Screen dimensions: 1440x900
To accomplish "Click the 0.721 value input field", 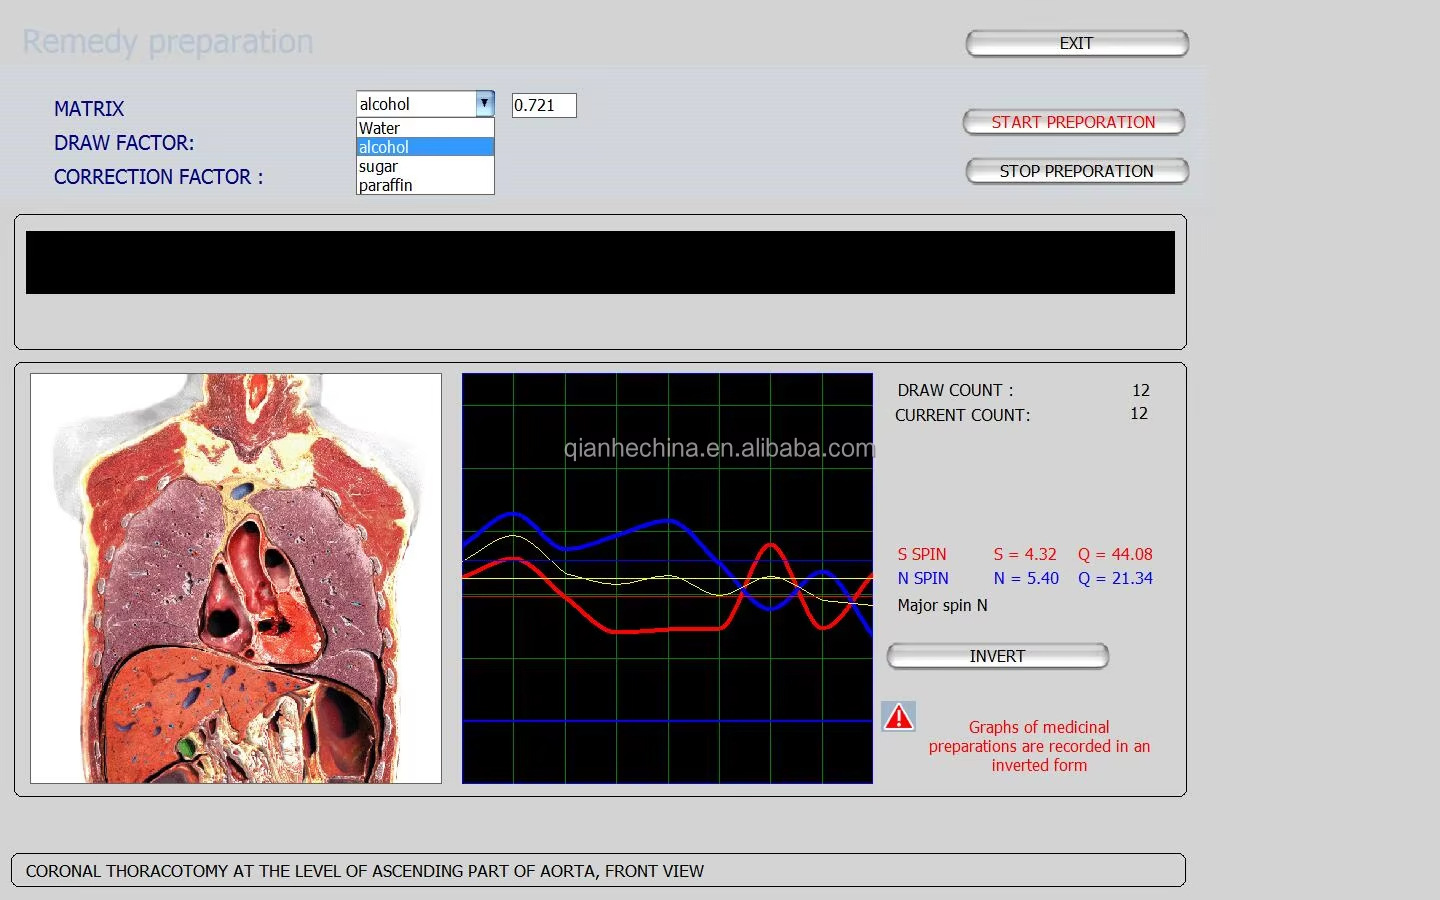I will (x=544, y=105).
